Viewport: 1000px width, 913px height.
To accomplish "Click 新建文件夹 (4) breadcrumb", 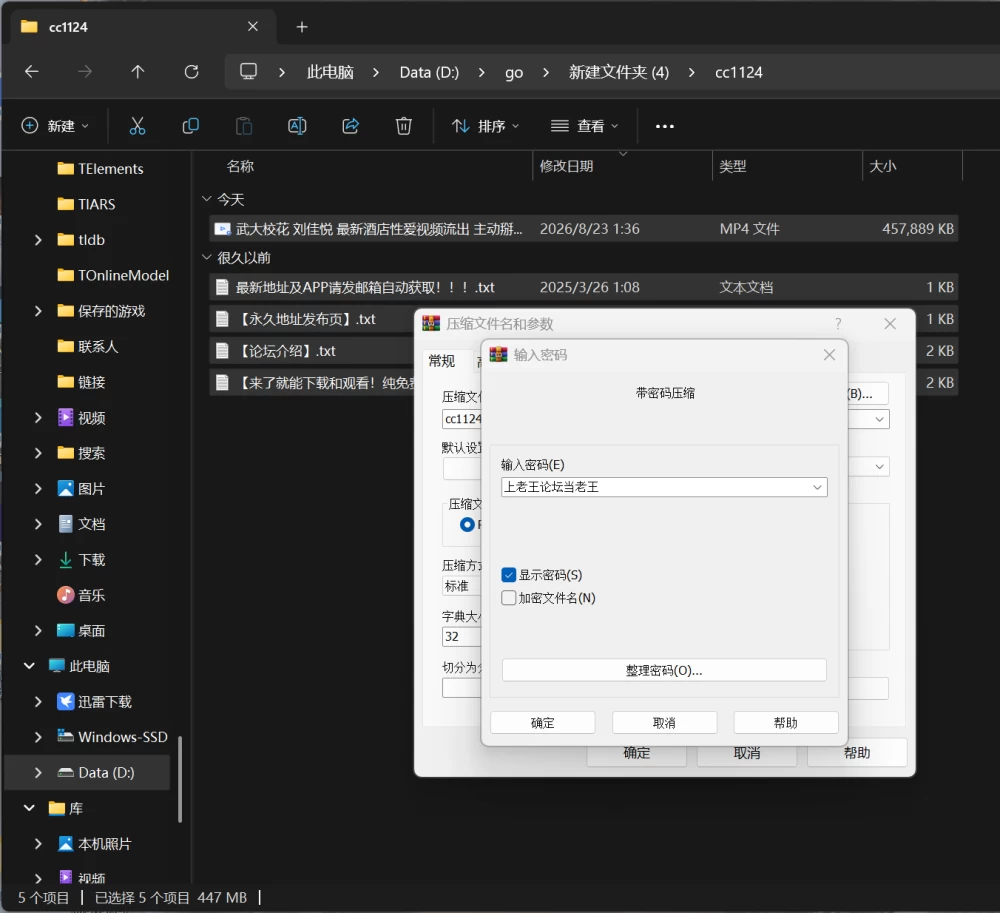I will (619, 72).
